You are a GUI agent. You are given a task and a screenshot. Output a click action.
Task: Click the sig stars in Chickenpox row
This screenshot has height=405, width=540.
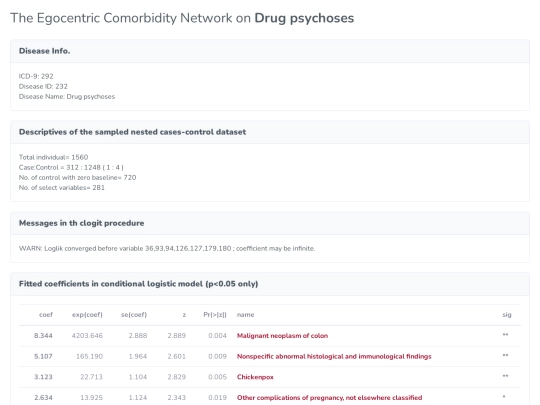click(x=505, y=376)
